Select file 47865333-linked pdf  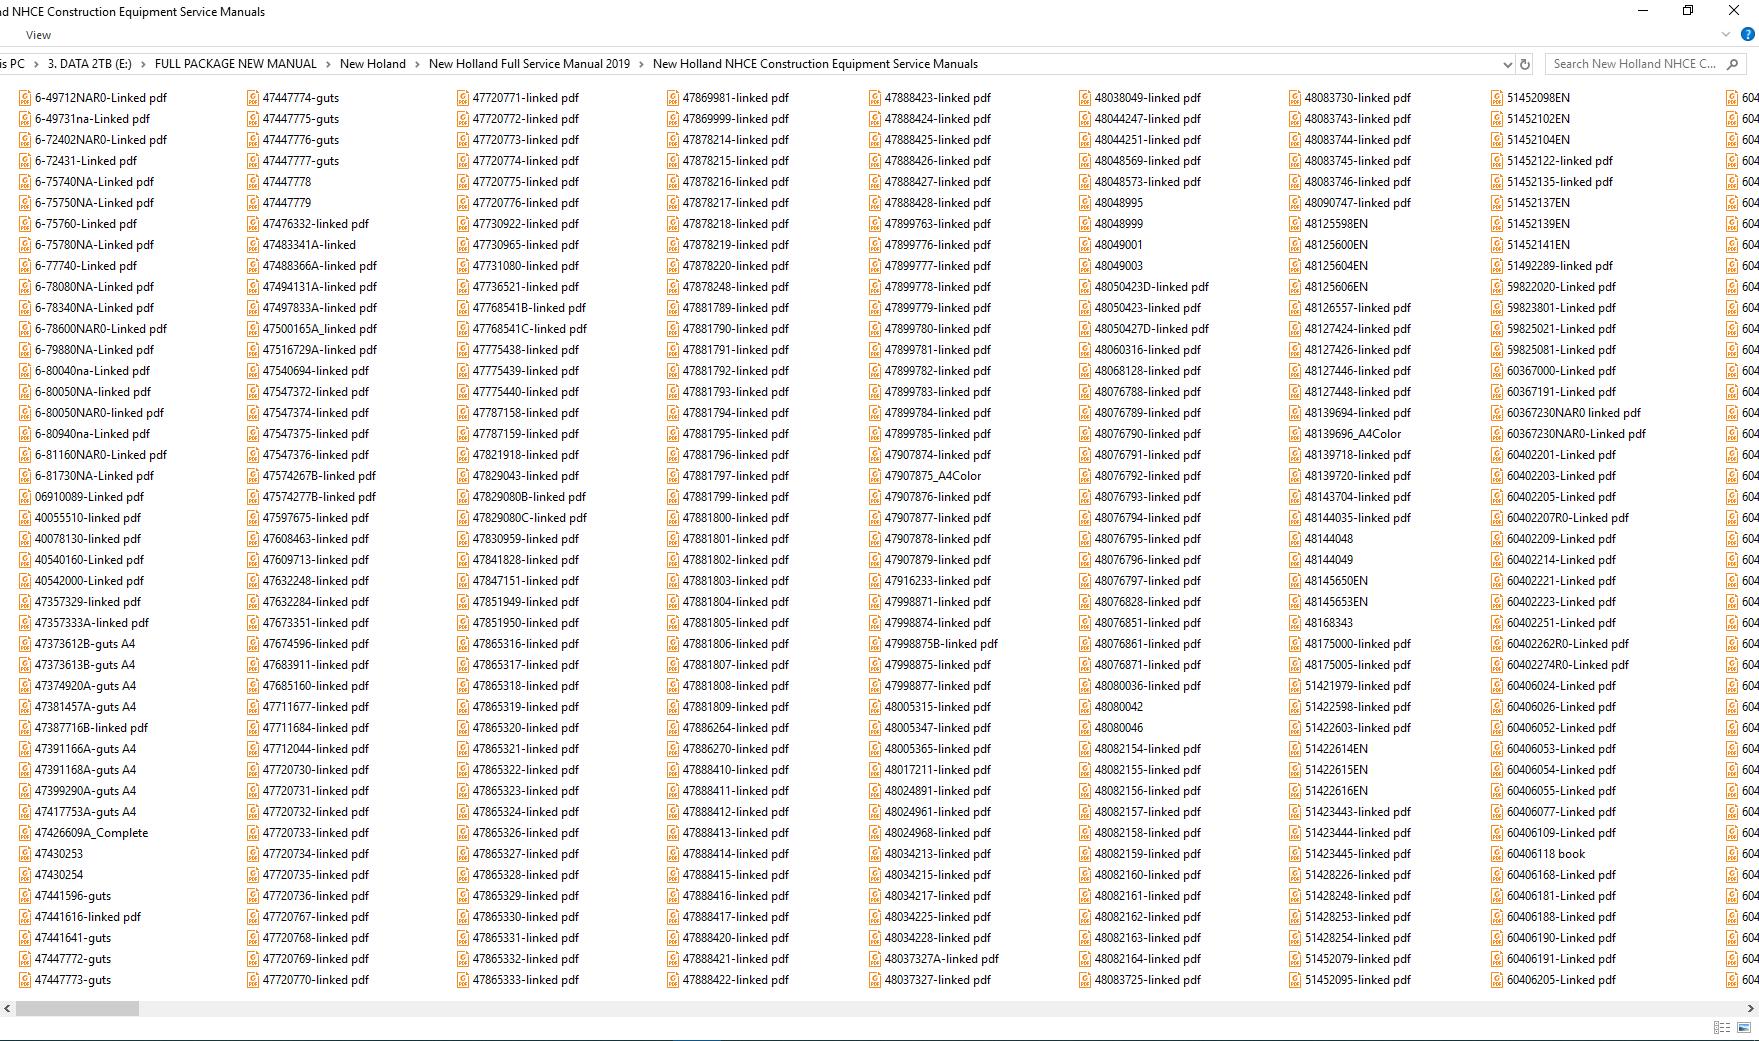[x=518, y=980]
